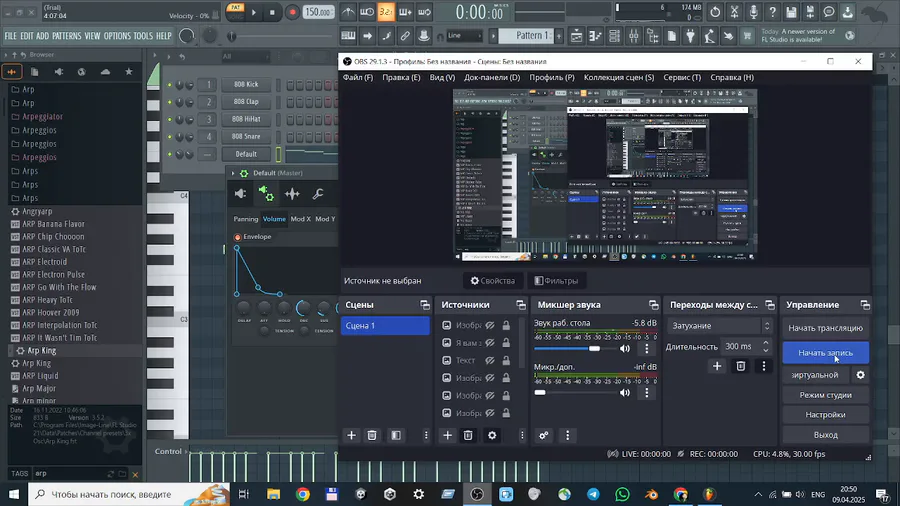Open the Затухание transition dropdown

tap(719, 326)
